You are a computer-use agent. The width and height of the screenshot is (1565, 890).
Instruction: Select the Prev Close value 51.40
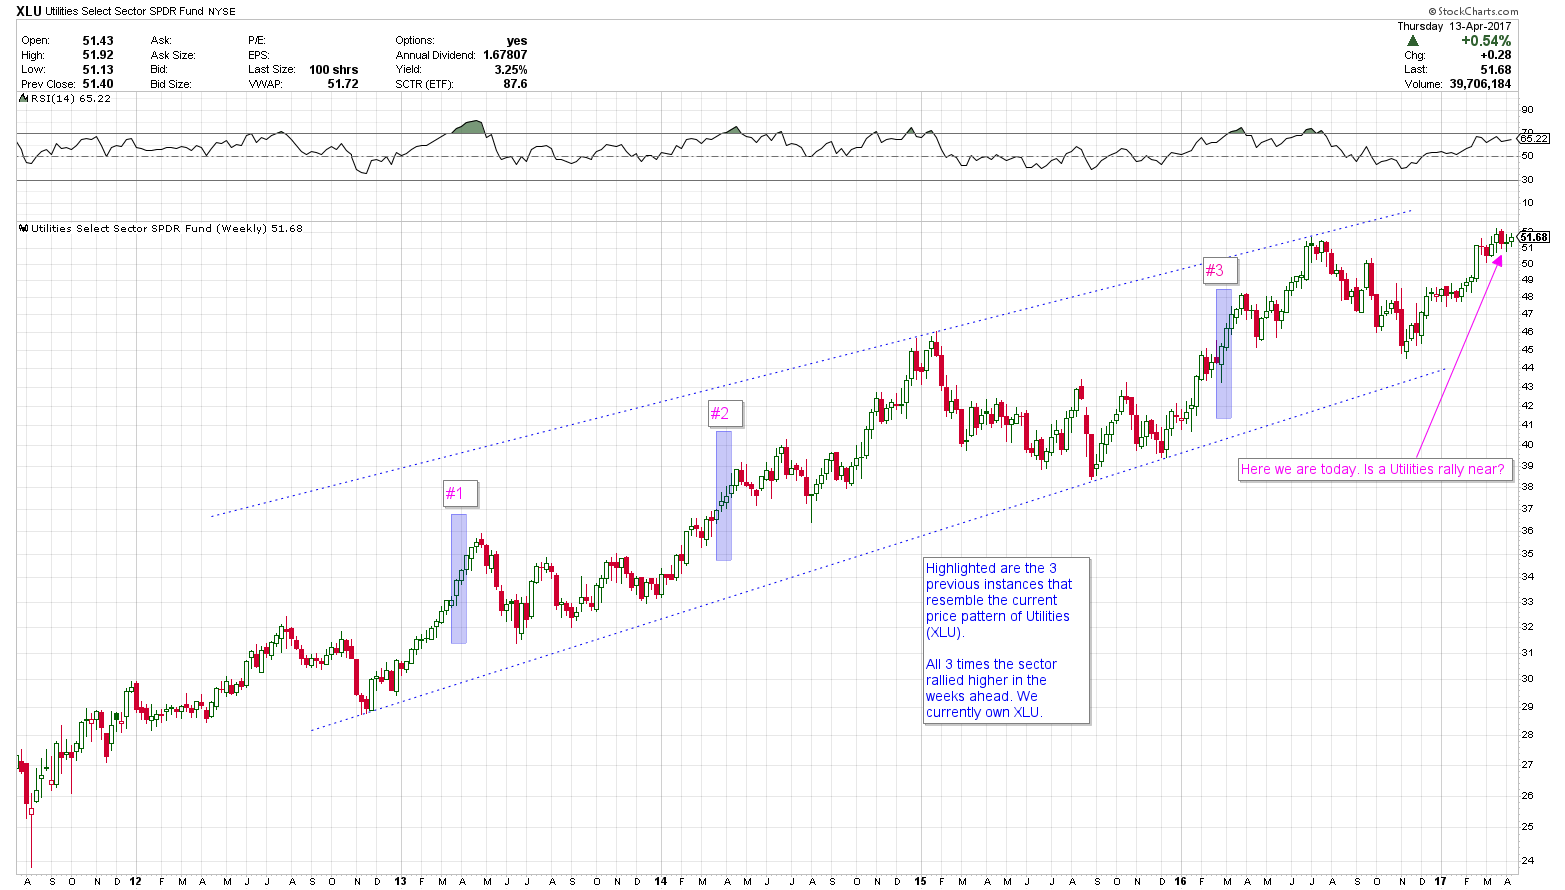click(x=98, y=84)
